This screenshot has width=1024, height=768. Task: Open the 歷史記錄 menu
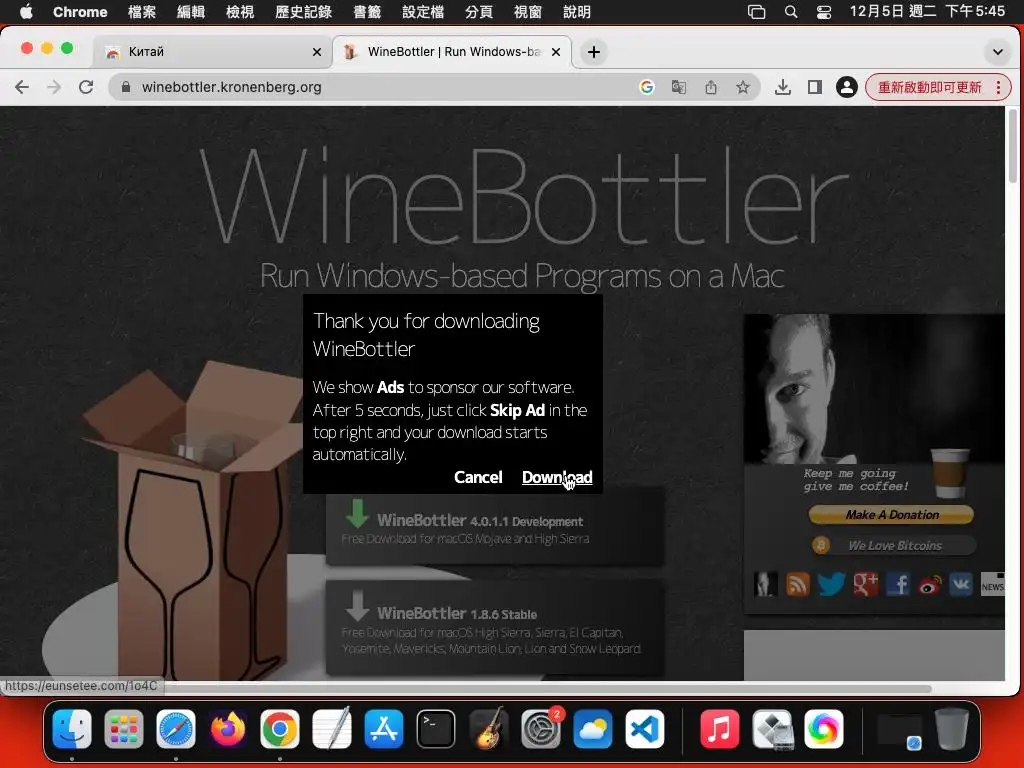(304, 12)
